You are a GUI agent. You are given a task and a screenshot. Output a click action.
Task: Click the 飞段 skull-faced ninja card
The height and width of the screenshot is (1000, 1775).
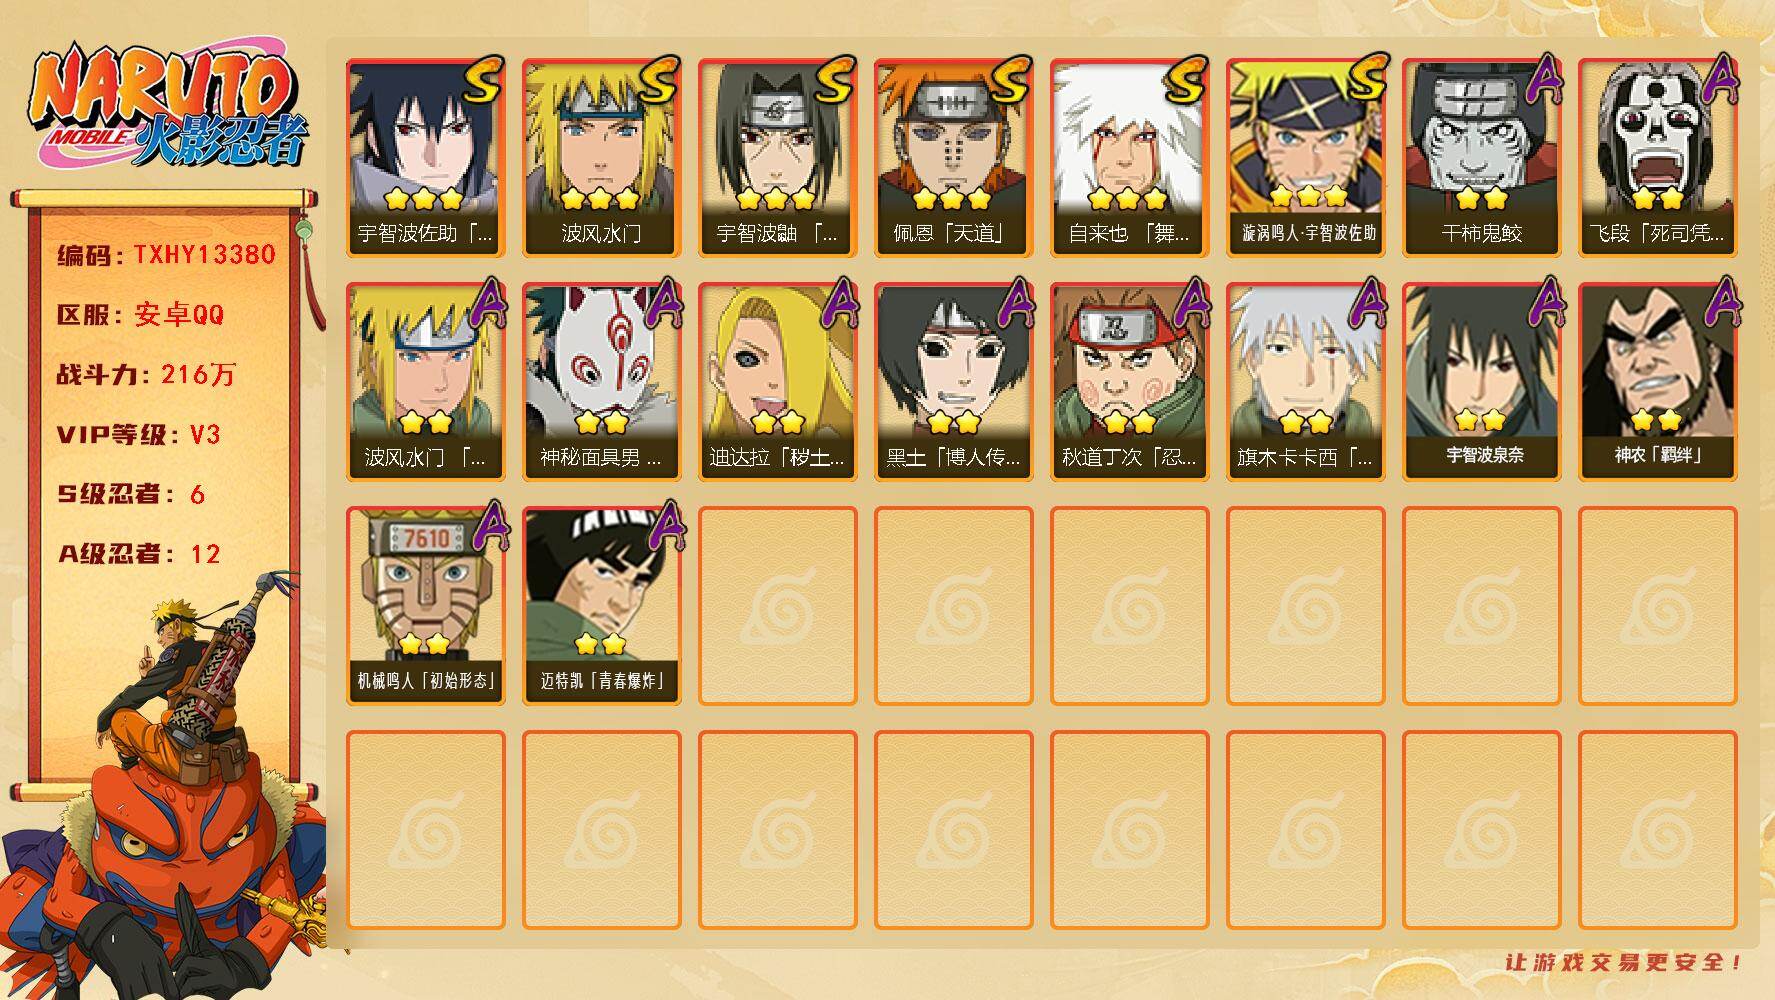coord(1657,158)
